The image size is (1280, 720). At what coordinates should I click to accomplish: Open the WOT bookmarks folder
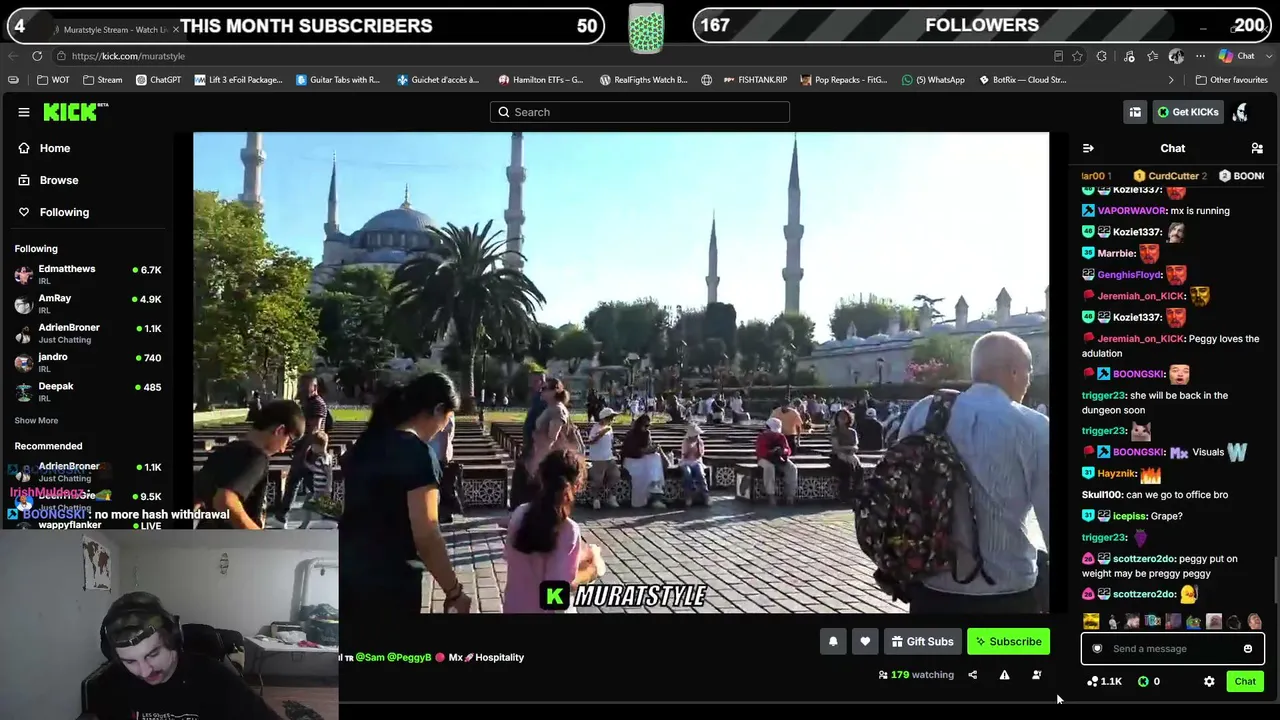[x=53, y=80]
